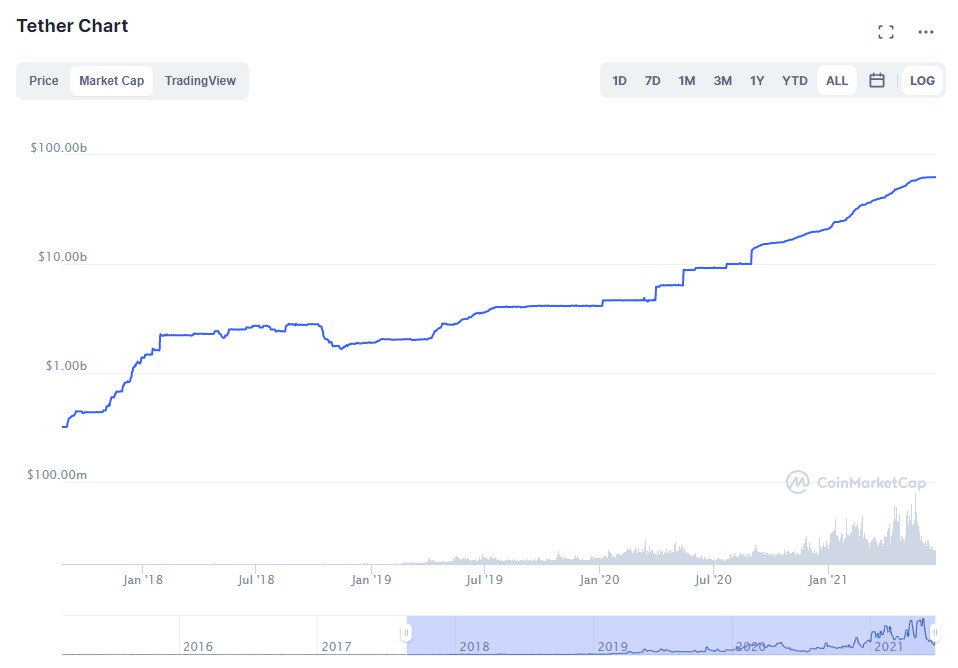
Task: Set the time range to 1M
Action: click(687, 81)
